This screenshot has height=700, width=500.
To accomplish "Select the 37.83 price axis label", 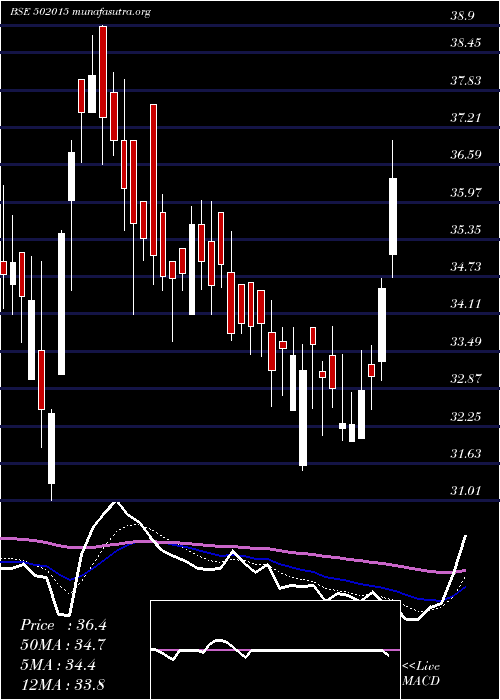I will click(x=466, y=80).
